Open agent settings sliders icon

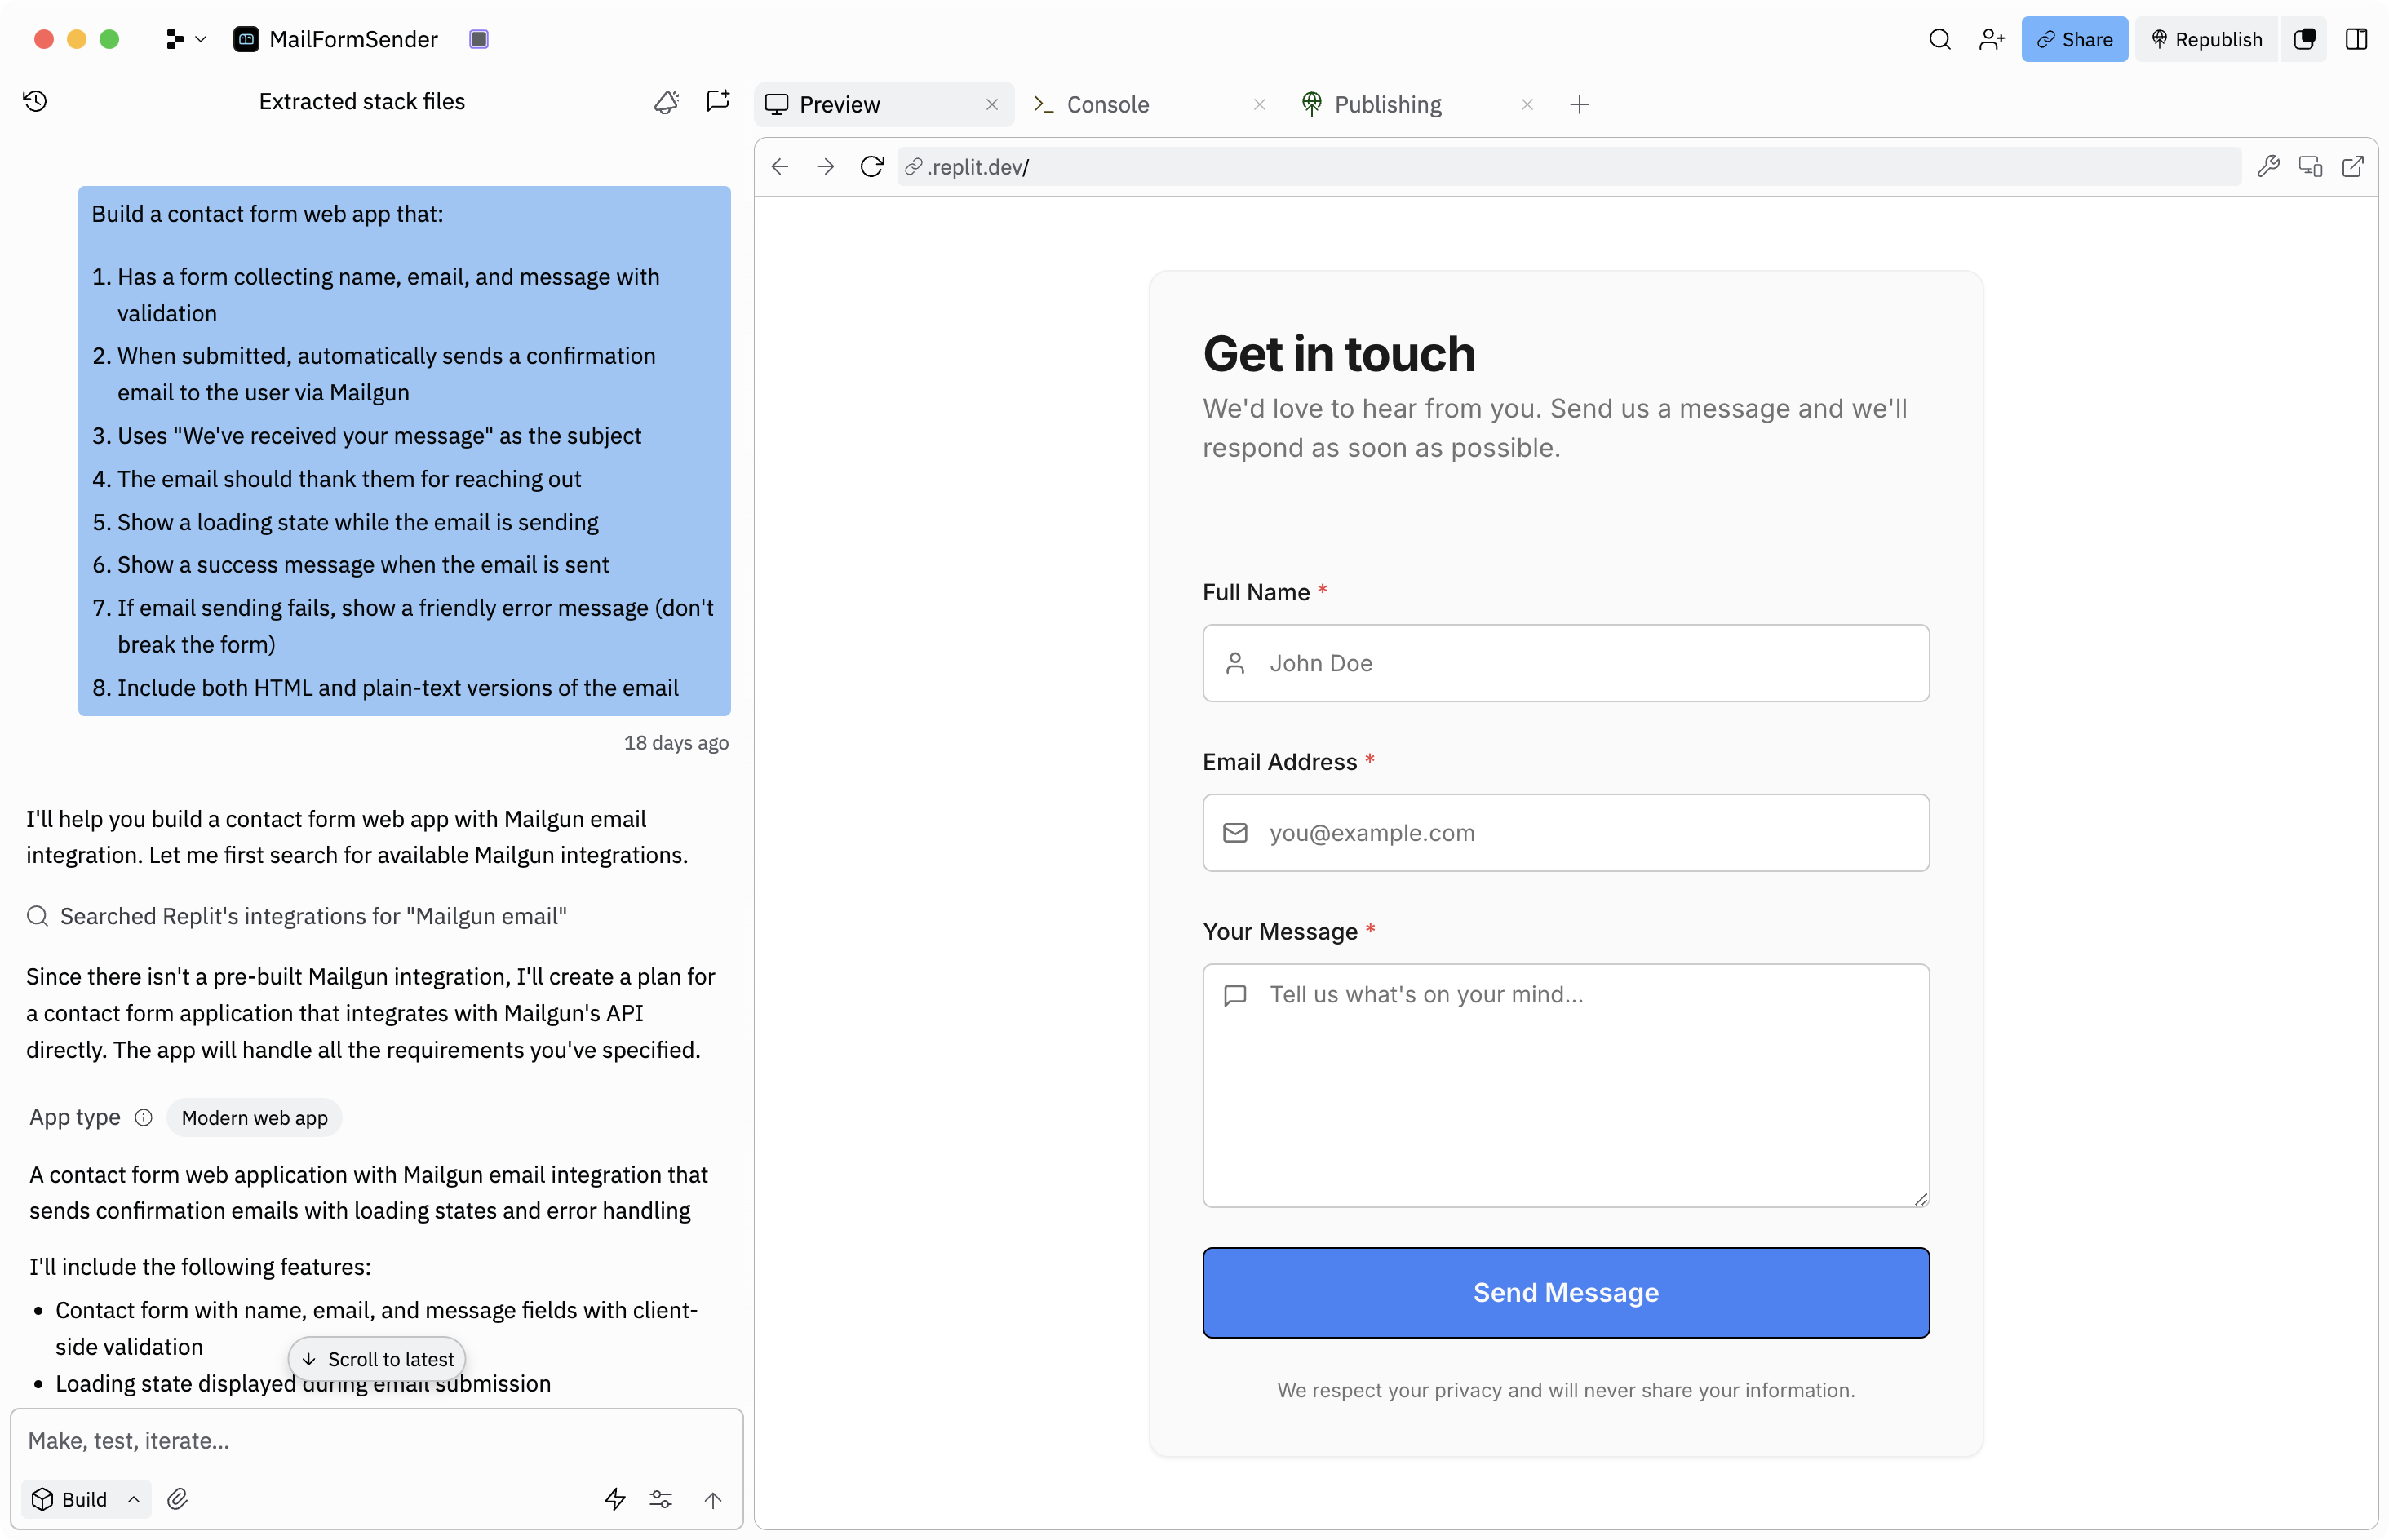tap(660, 1498)
